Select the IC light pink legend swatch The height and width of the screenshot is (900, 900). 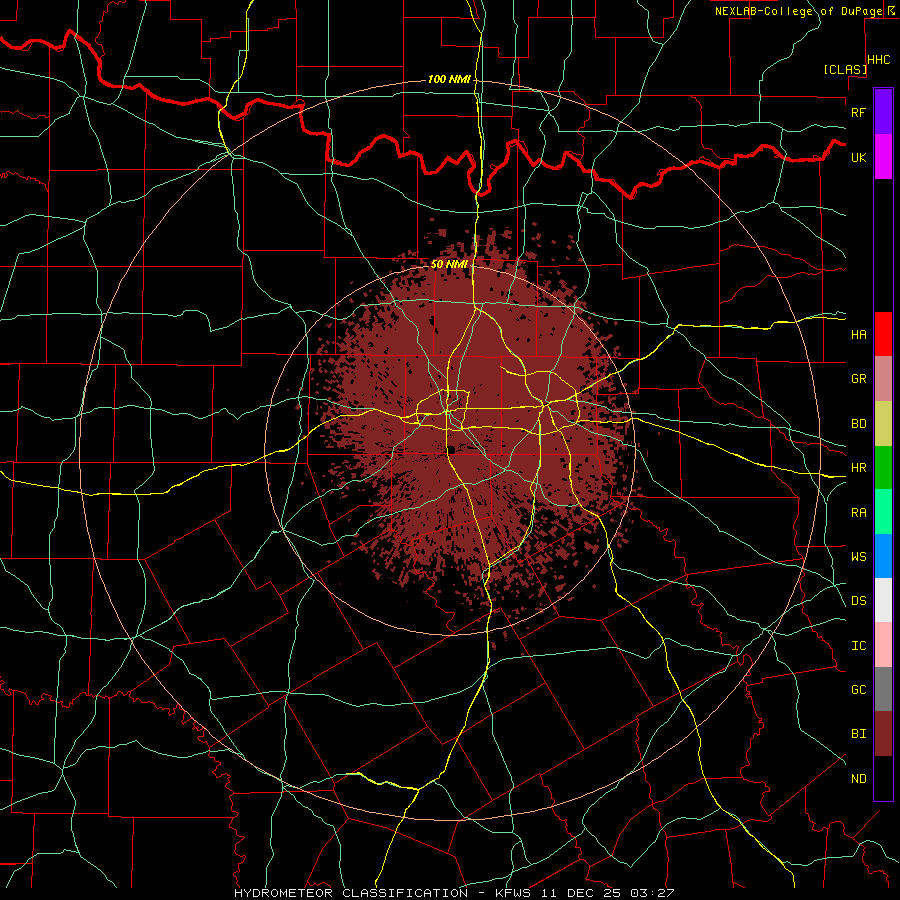coord(883,645)
